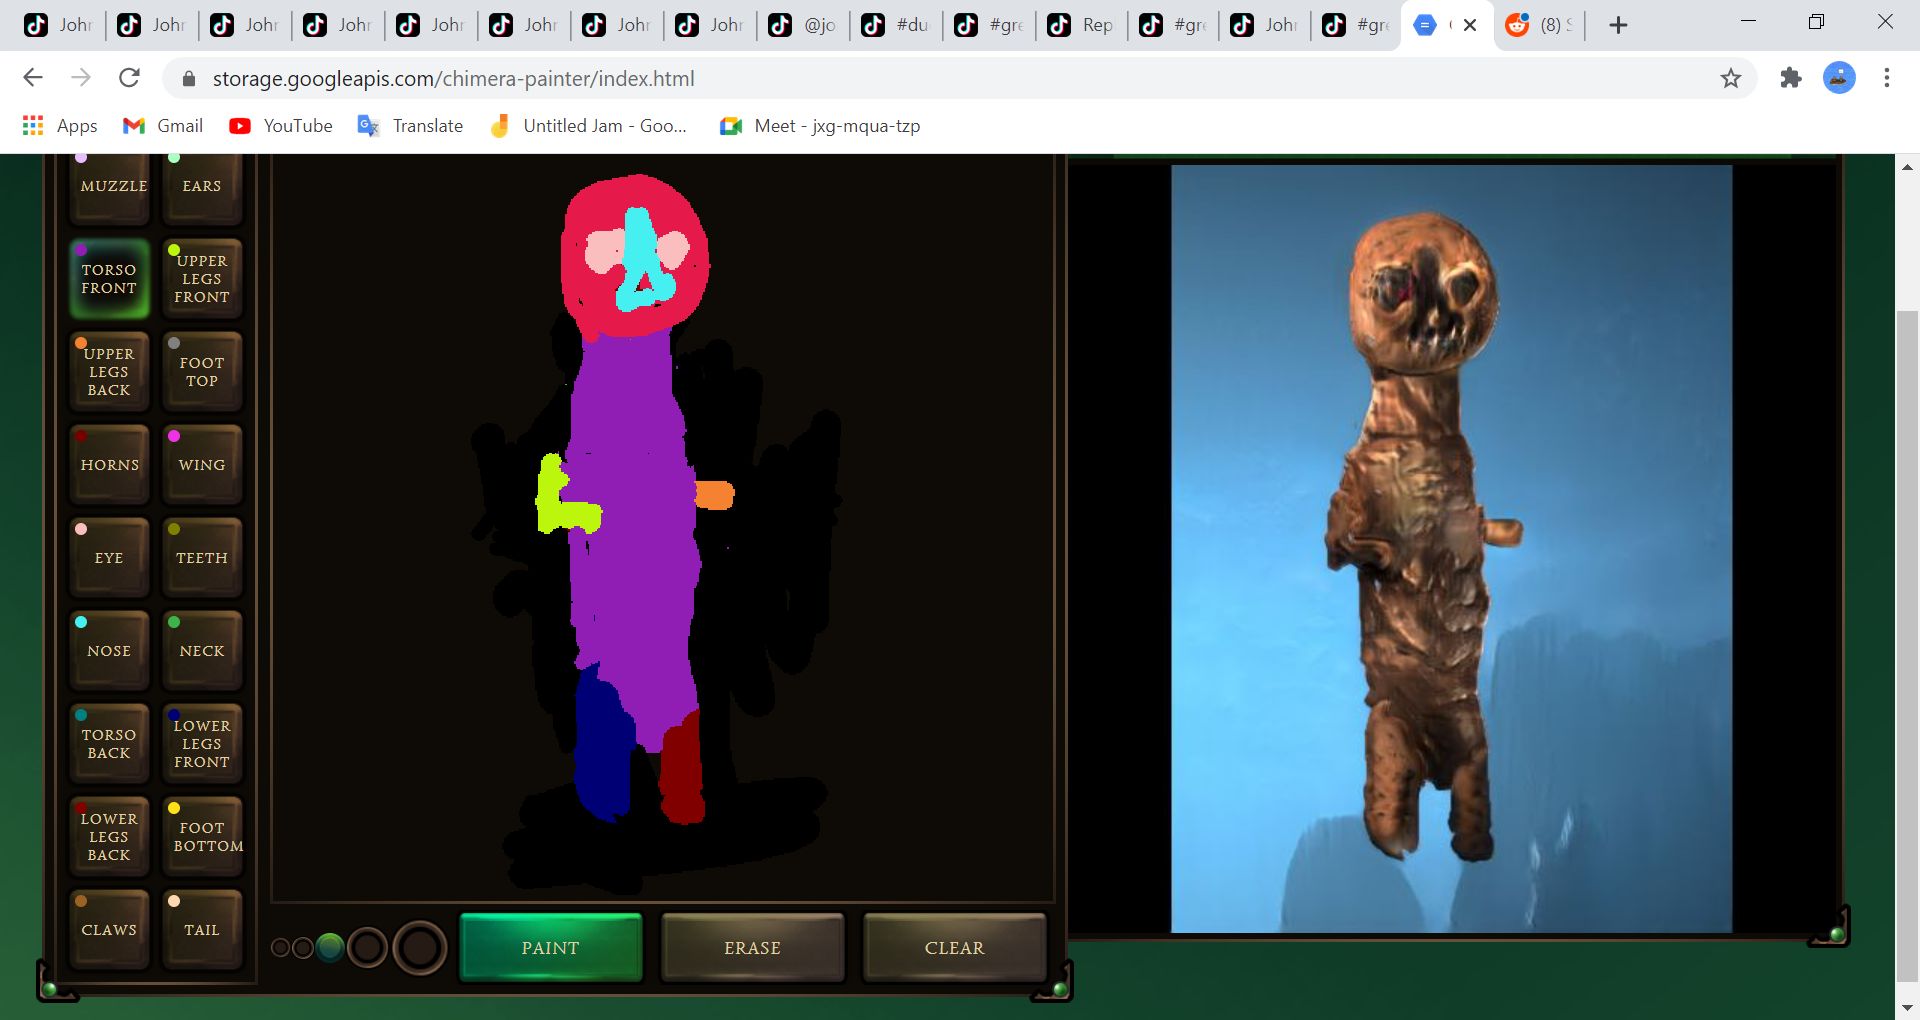The width and height of the screenshot is (1920, 1020).
Task: Open the Apps launcher on the bookmarks bar
Action: click(32, 125)
